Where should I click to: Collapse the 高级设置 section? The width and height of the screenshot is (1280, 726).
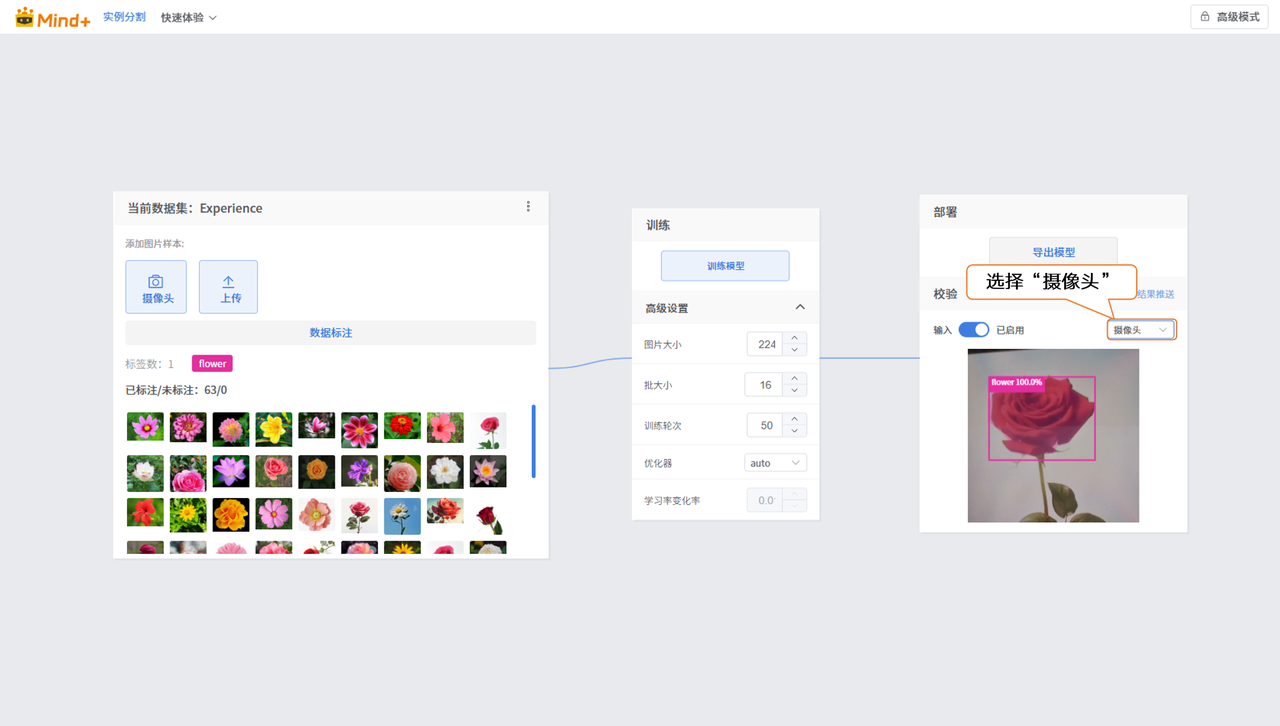point(799,308)
